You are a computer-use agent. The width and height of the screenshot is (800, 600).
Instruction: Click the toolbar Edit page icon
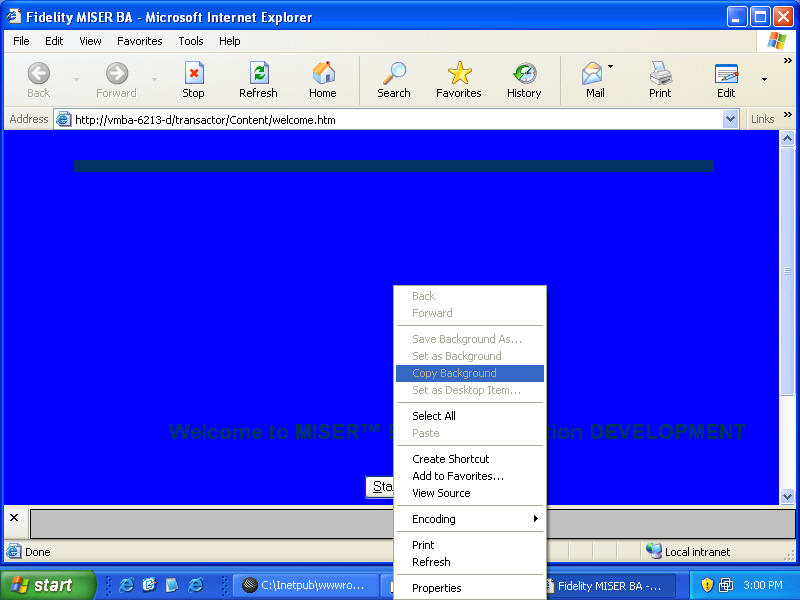tap(726, 74)
